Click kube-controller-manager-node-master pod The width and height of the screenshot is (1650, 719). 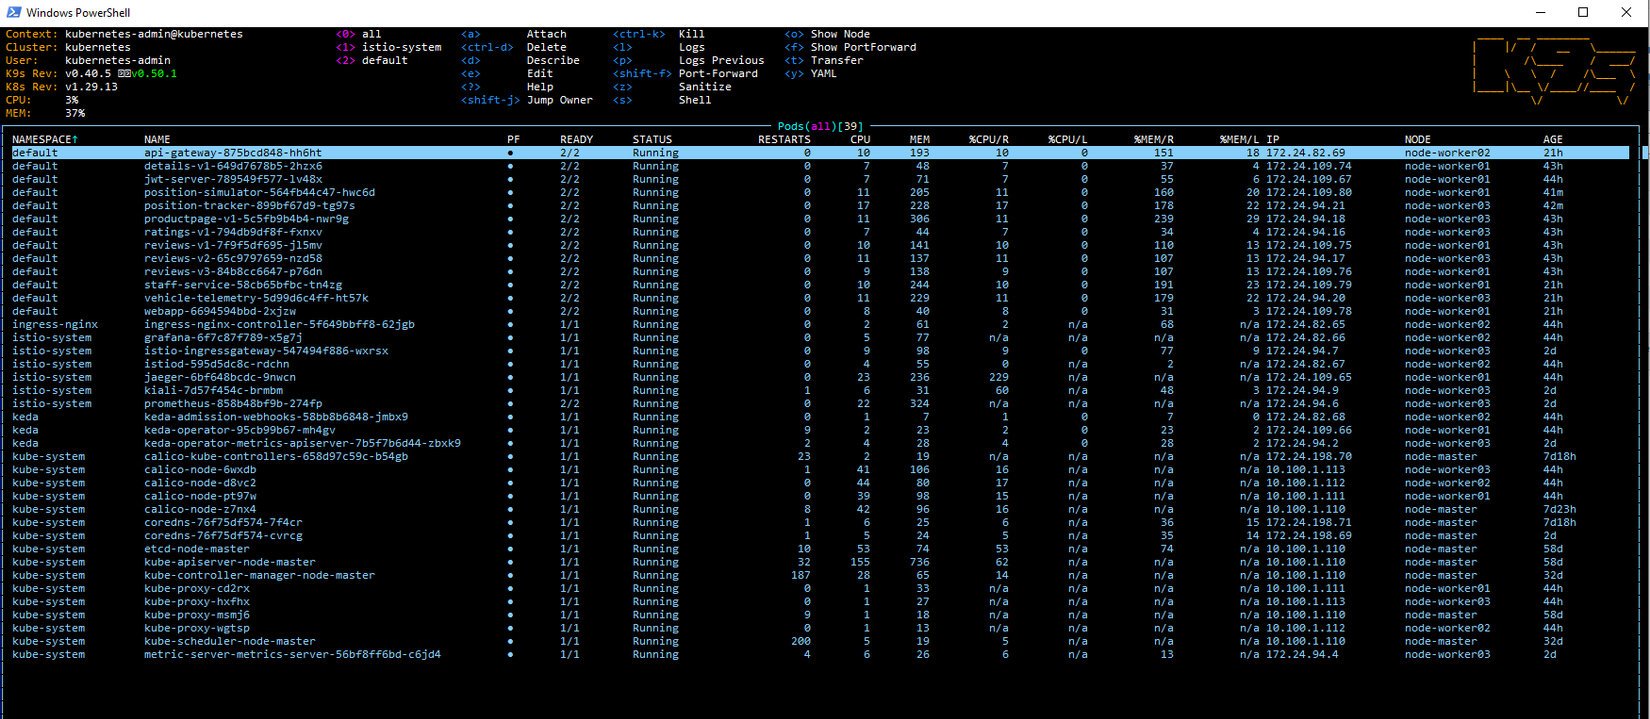pos(259,575)
